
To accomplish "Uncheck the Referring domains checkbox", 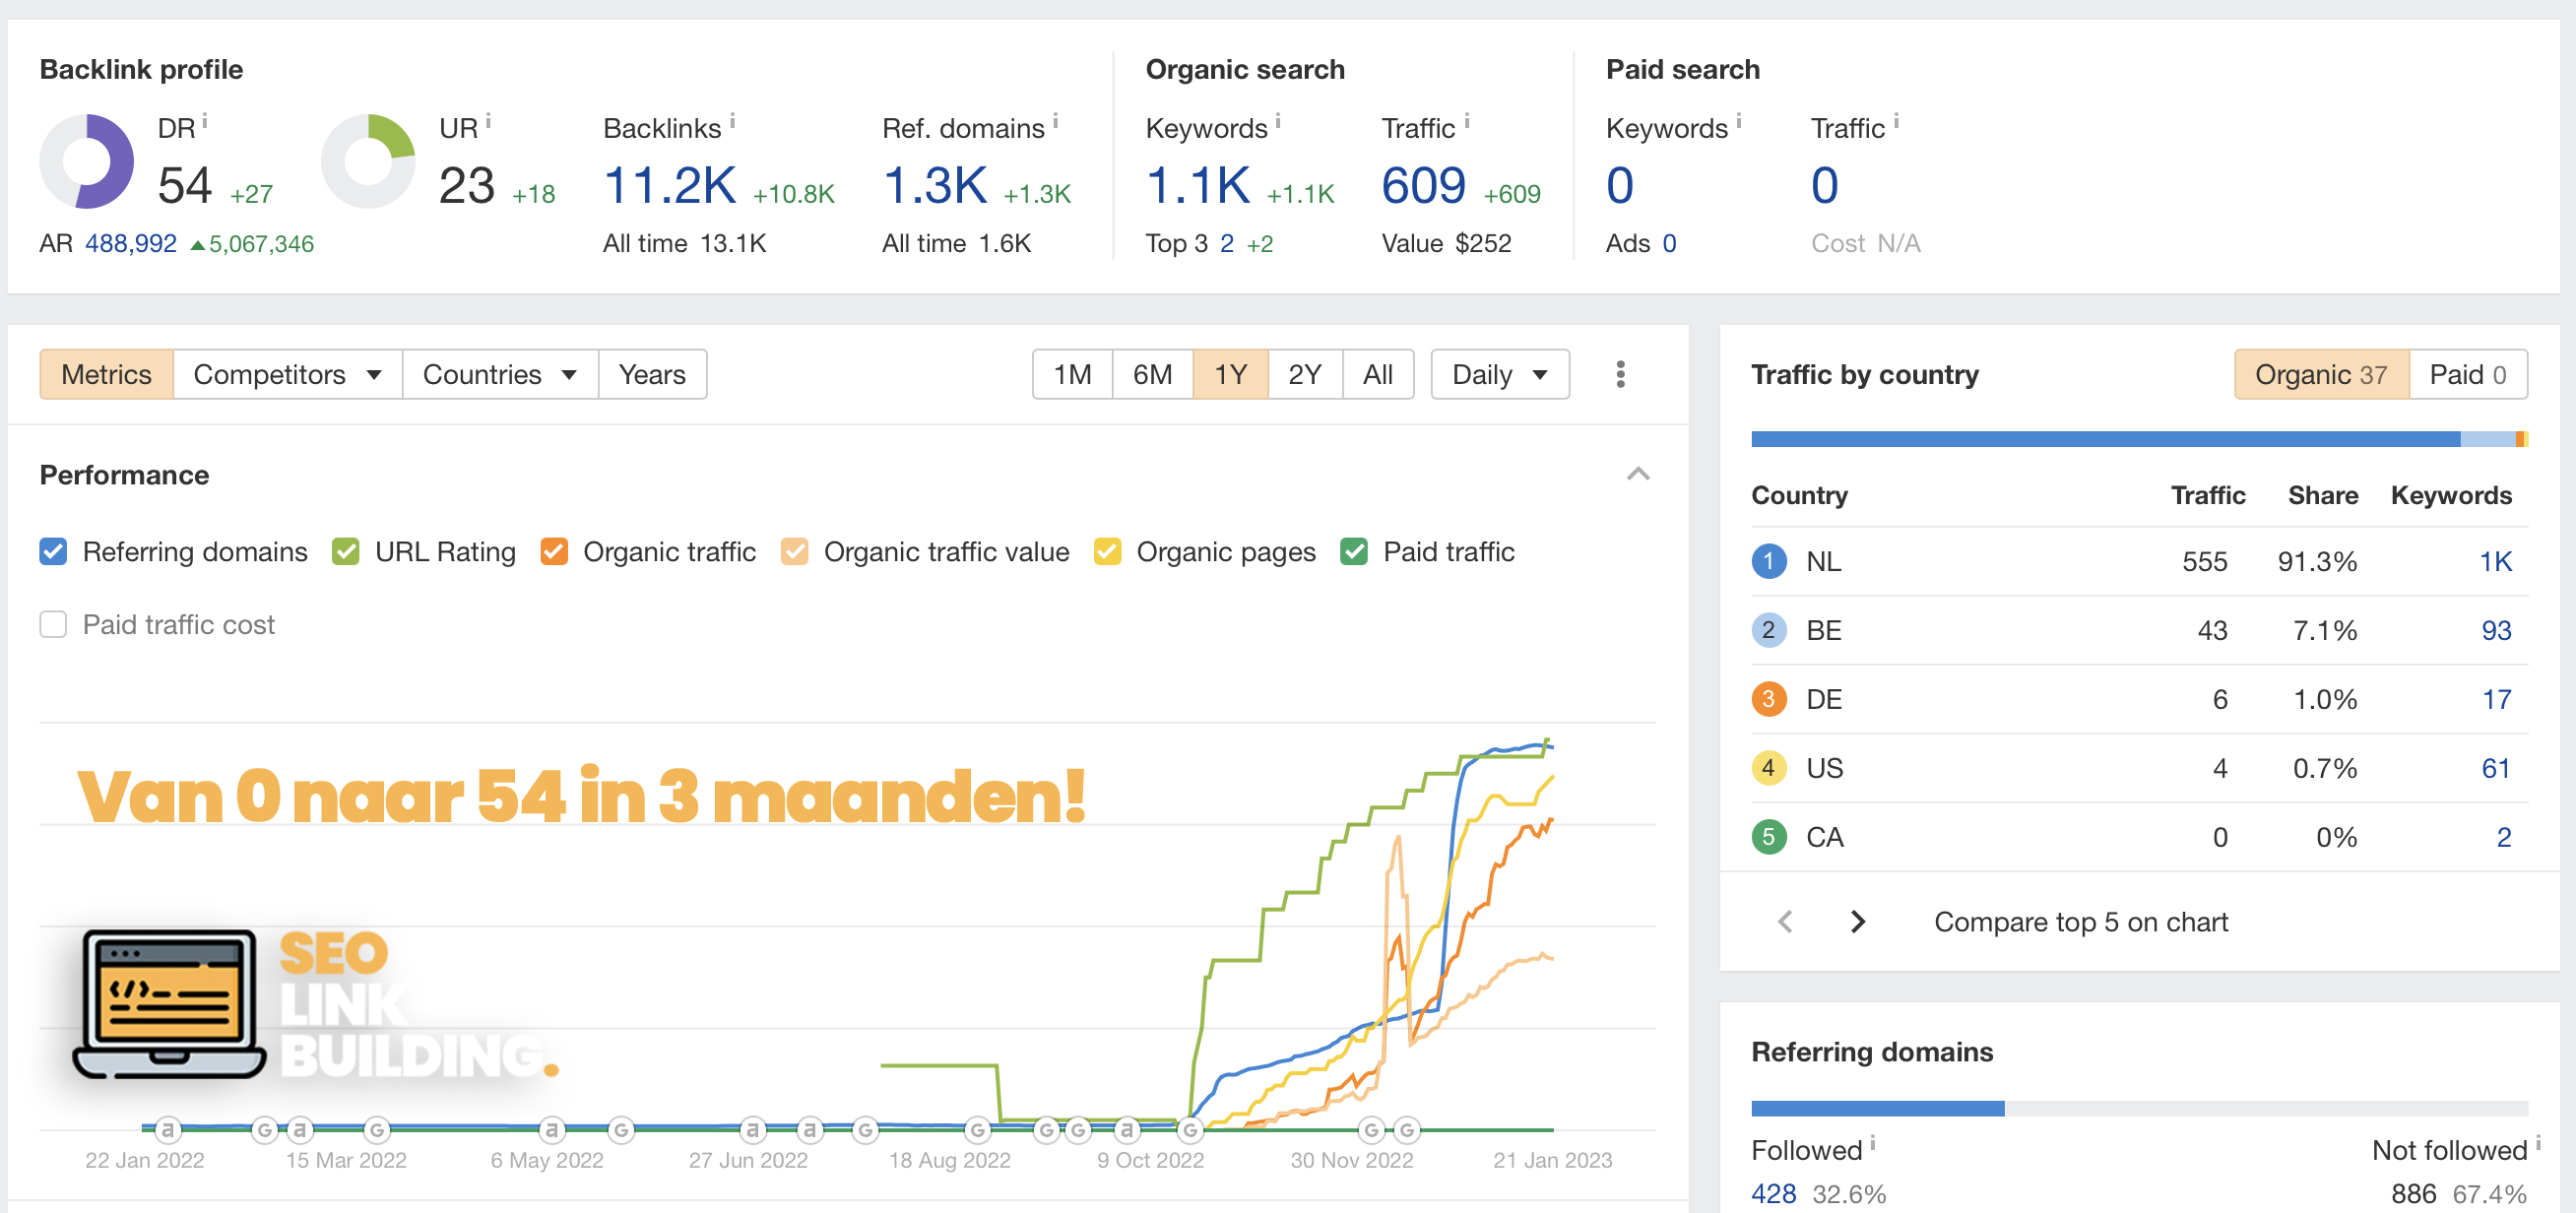I will 53,552.
